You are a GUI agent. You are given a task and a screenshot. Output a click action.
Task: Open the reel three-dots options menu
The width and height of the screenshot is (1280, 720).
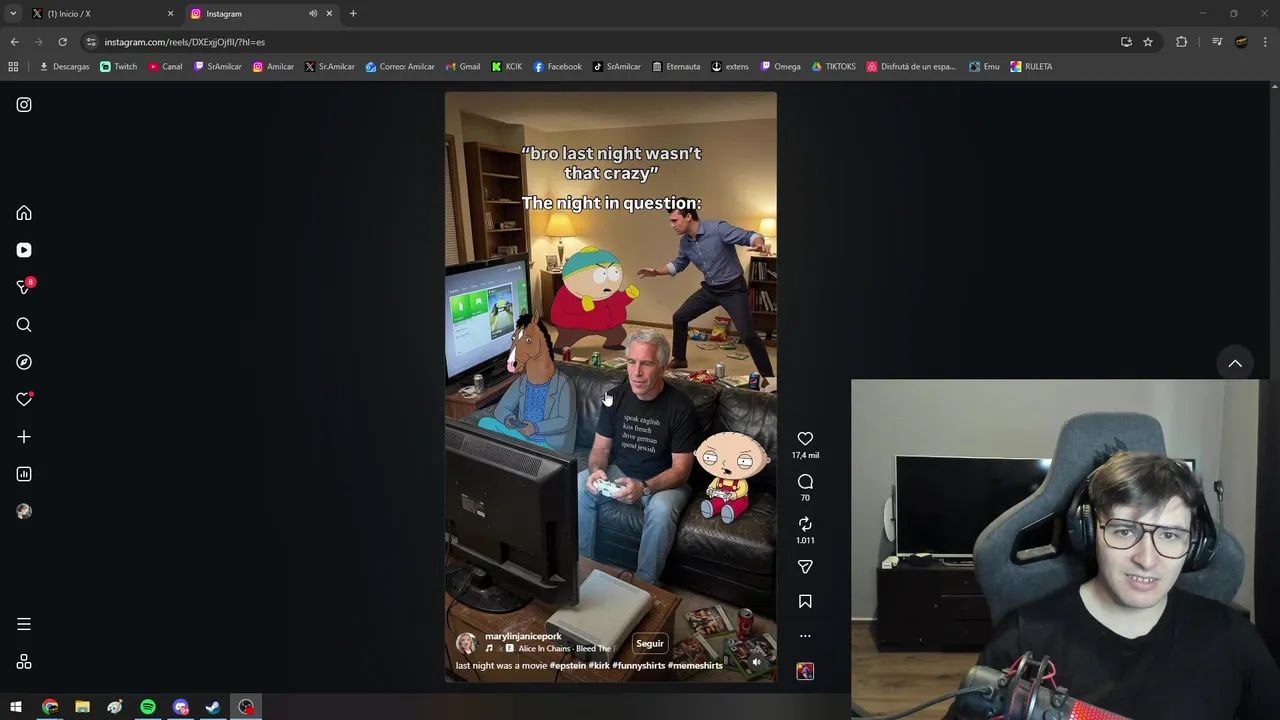[x=805, y=636]
